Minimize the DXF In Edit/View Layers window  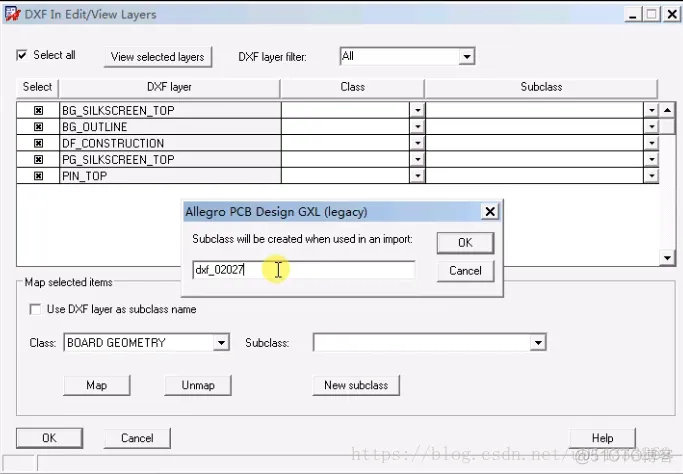pyautogui.click(x=633, y=15)
